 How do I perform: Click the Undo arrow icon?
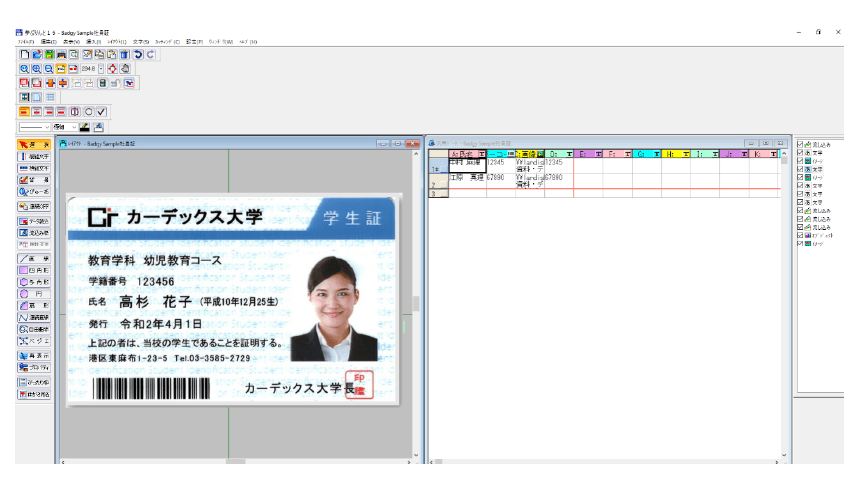[x=138, y=54]
